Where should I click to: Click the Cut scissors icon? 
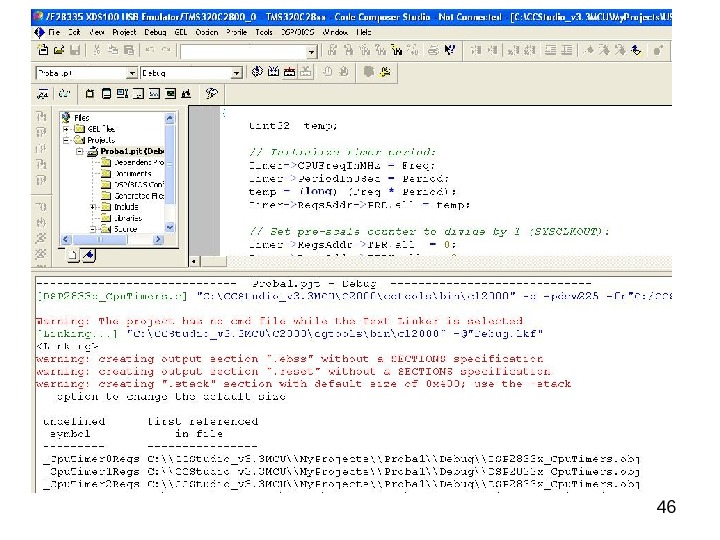pos(96,50)
